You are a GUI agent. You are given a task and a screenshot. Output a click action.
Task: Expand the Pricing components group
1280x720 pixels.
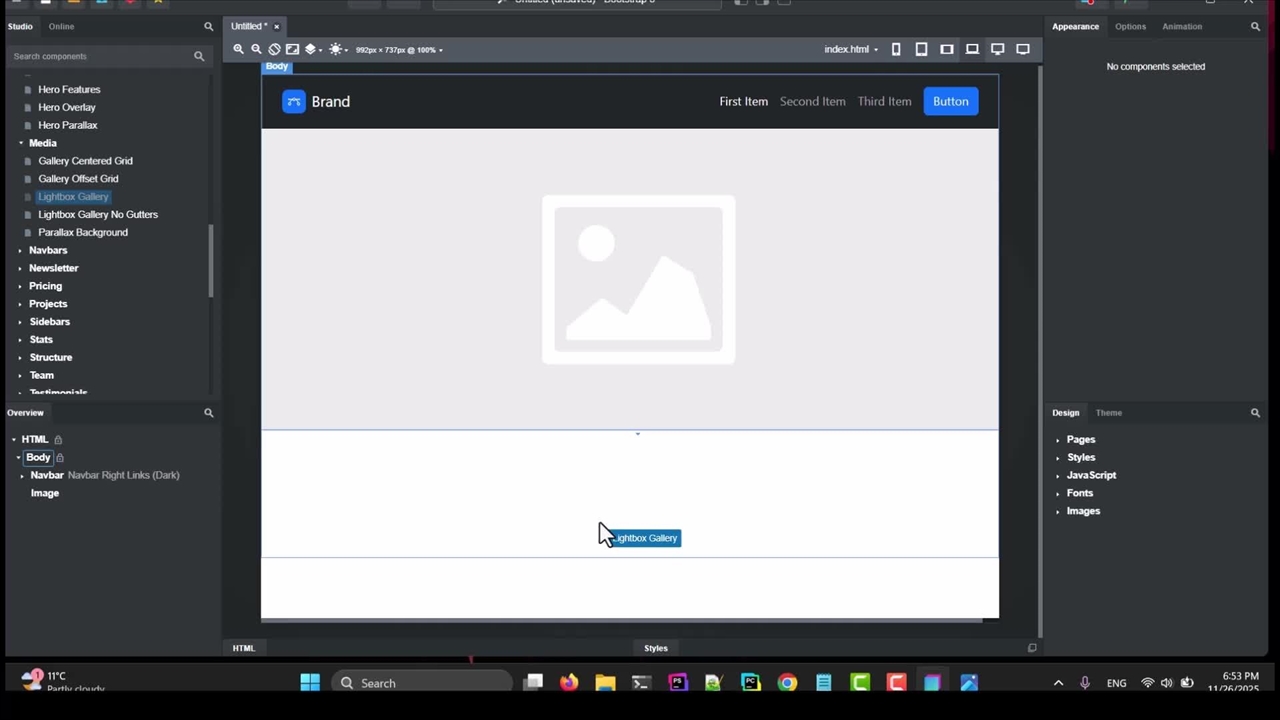[20, 286]
